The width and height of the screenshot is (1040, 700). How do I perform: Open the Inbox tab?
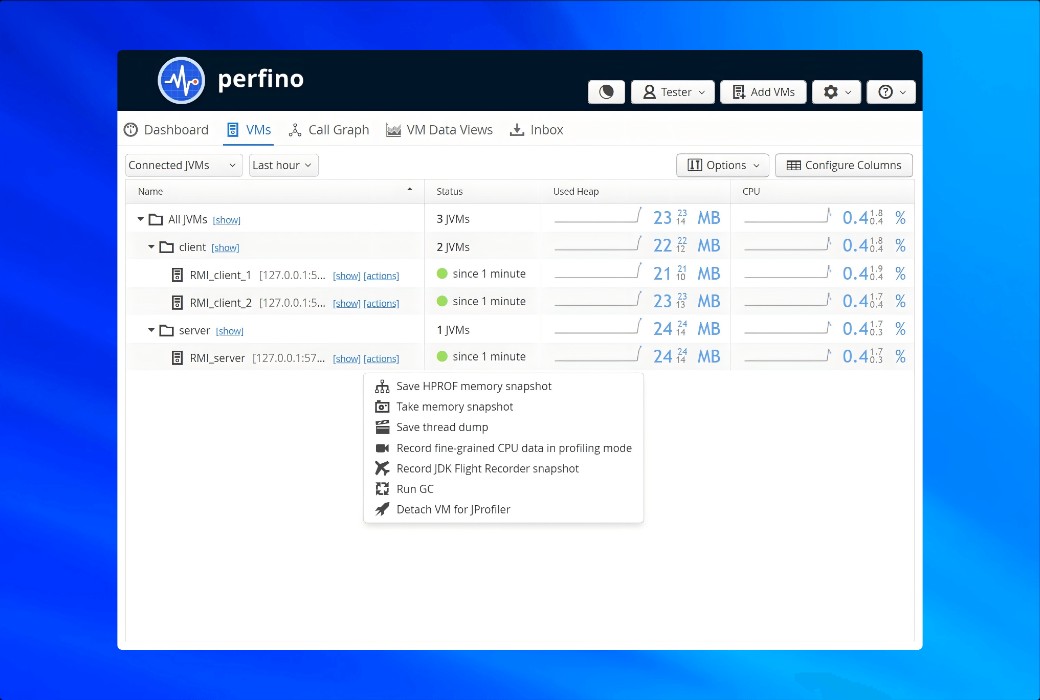tap(537, 129)
